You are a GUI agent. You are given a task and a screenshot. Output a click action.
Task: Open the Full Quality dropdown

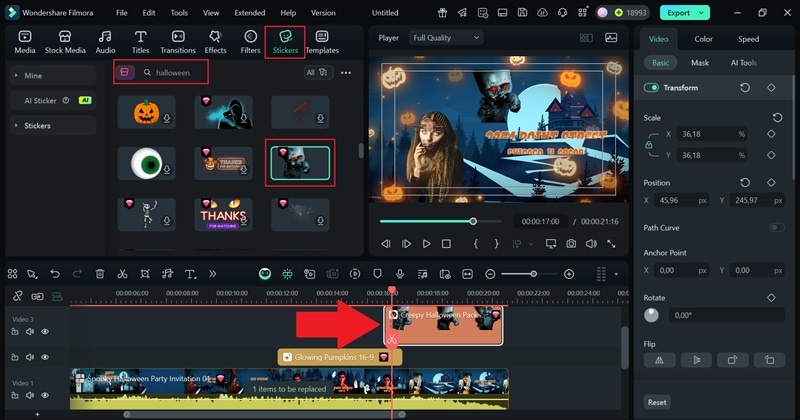pos(446,38)
